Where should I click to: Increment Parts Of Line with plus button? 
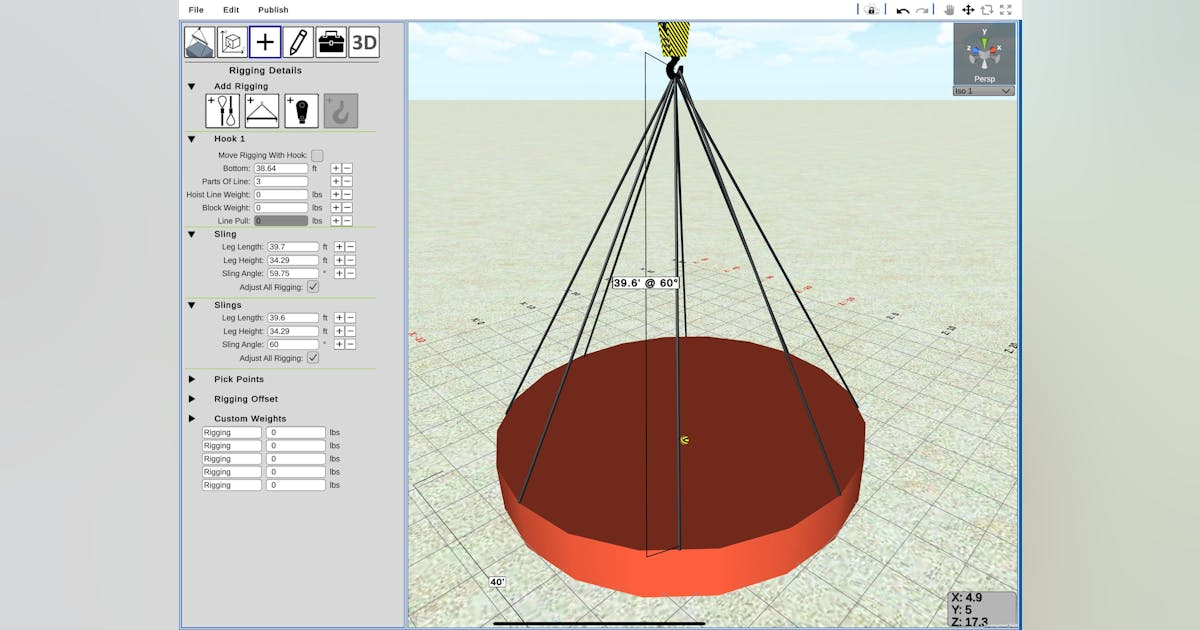(336, 181)
